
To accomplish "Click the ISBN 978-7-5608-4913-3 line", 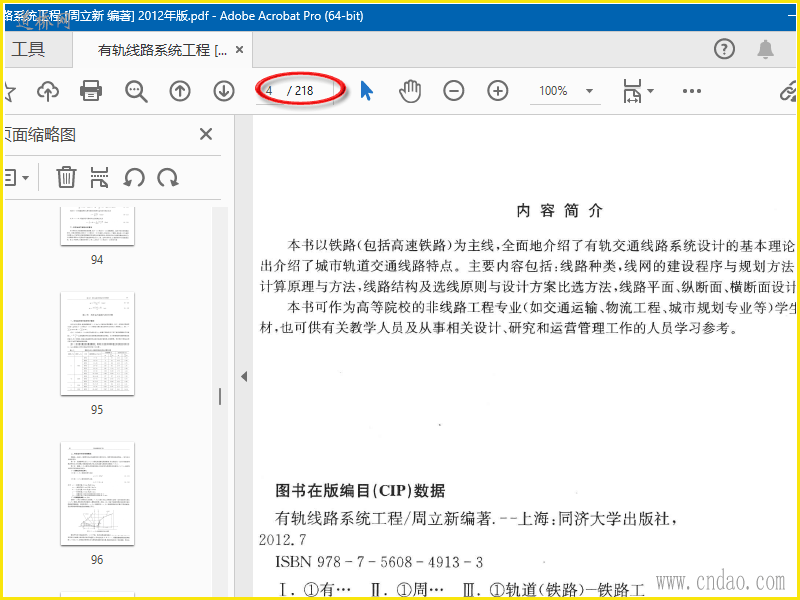I will (x=379, y=562).
